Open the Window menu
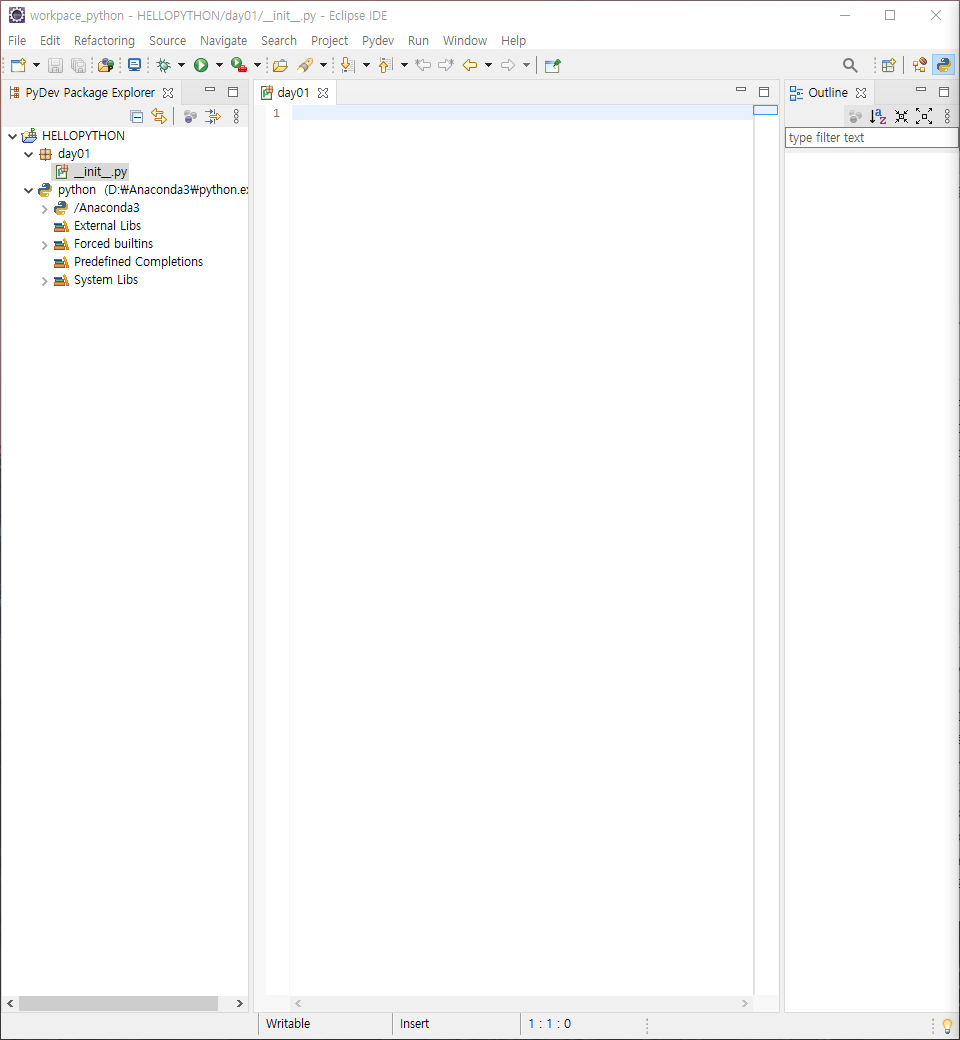This screenshot has height=1040, width=960. [465, 40]
